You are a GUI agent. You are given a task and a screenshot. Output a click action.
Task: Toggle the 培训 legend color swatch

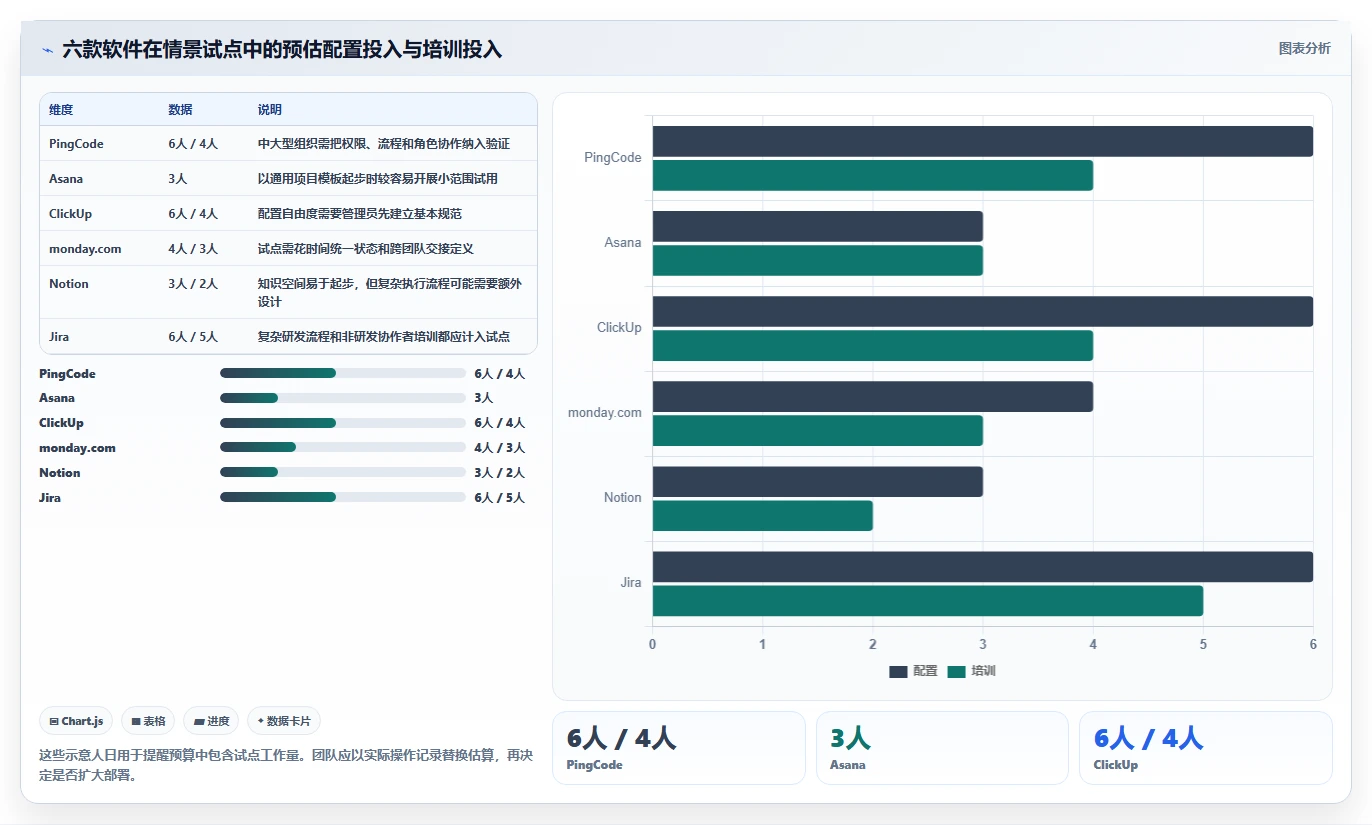[x=957, y=671]
